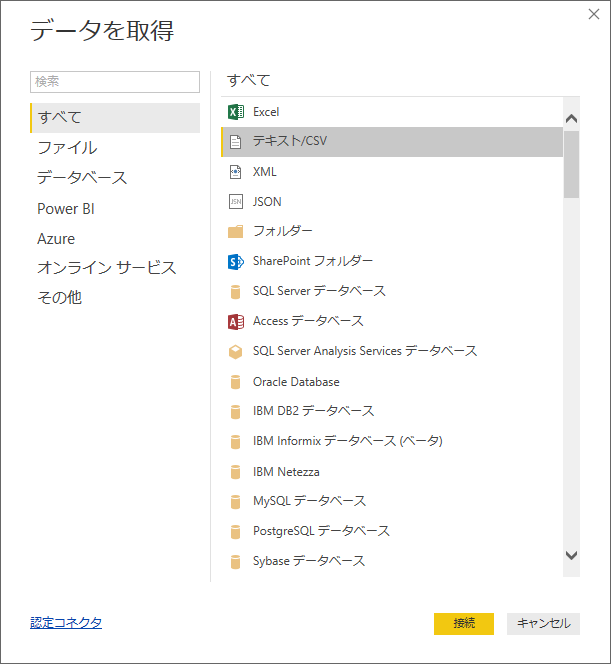Viewport: 611px width, 664px height.
Task: Click the Excel connector icon
Action: [236, 112]
